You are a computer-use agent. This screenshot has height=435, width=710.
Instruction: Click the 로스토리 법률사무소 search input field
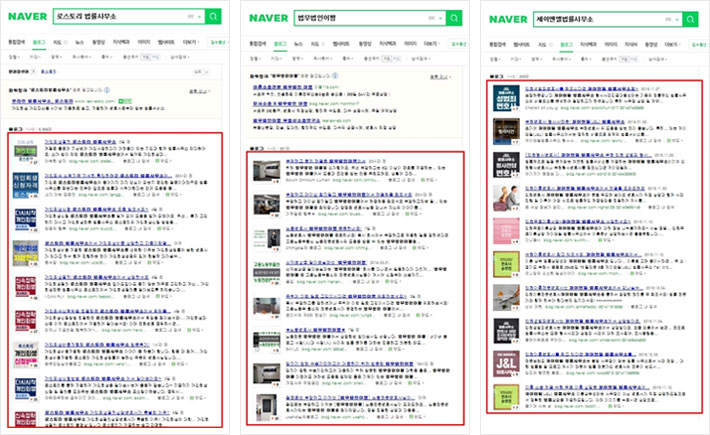(x=120, y=17)
